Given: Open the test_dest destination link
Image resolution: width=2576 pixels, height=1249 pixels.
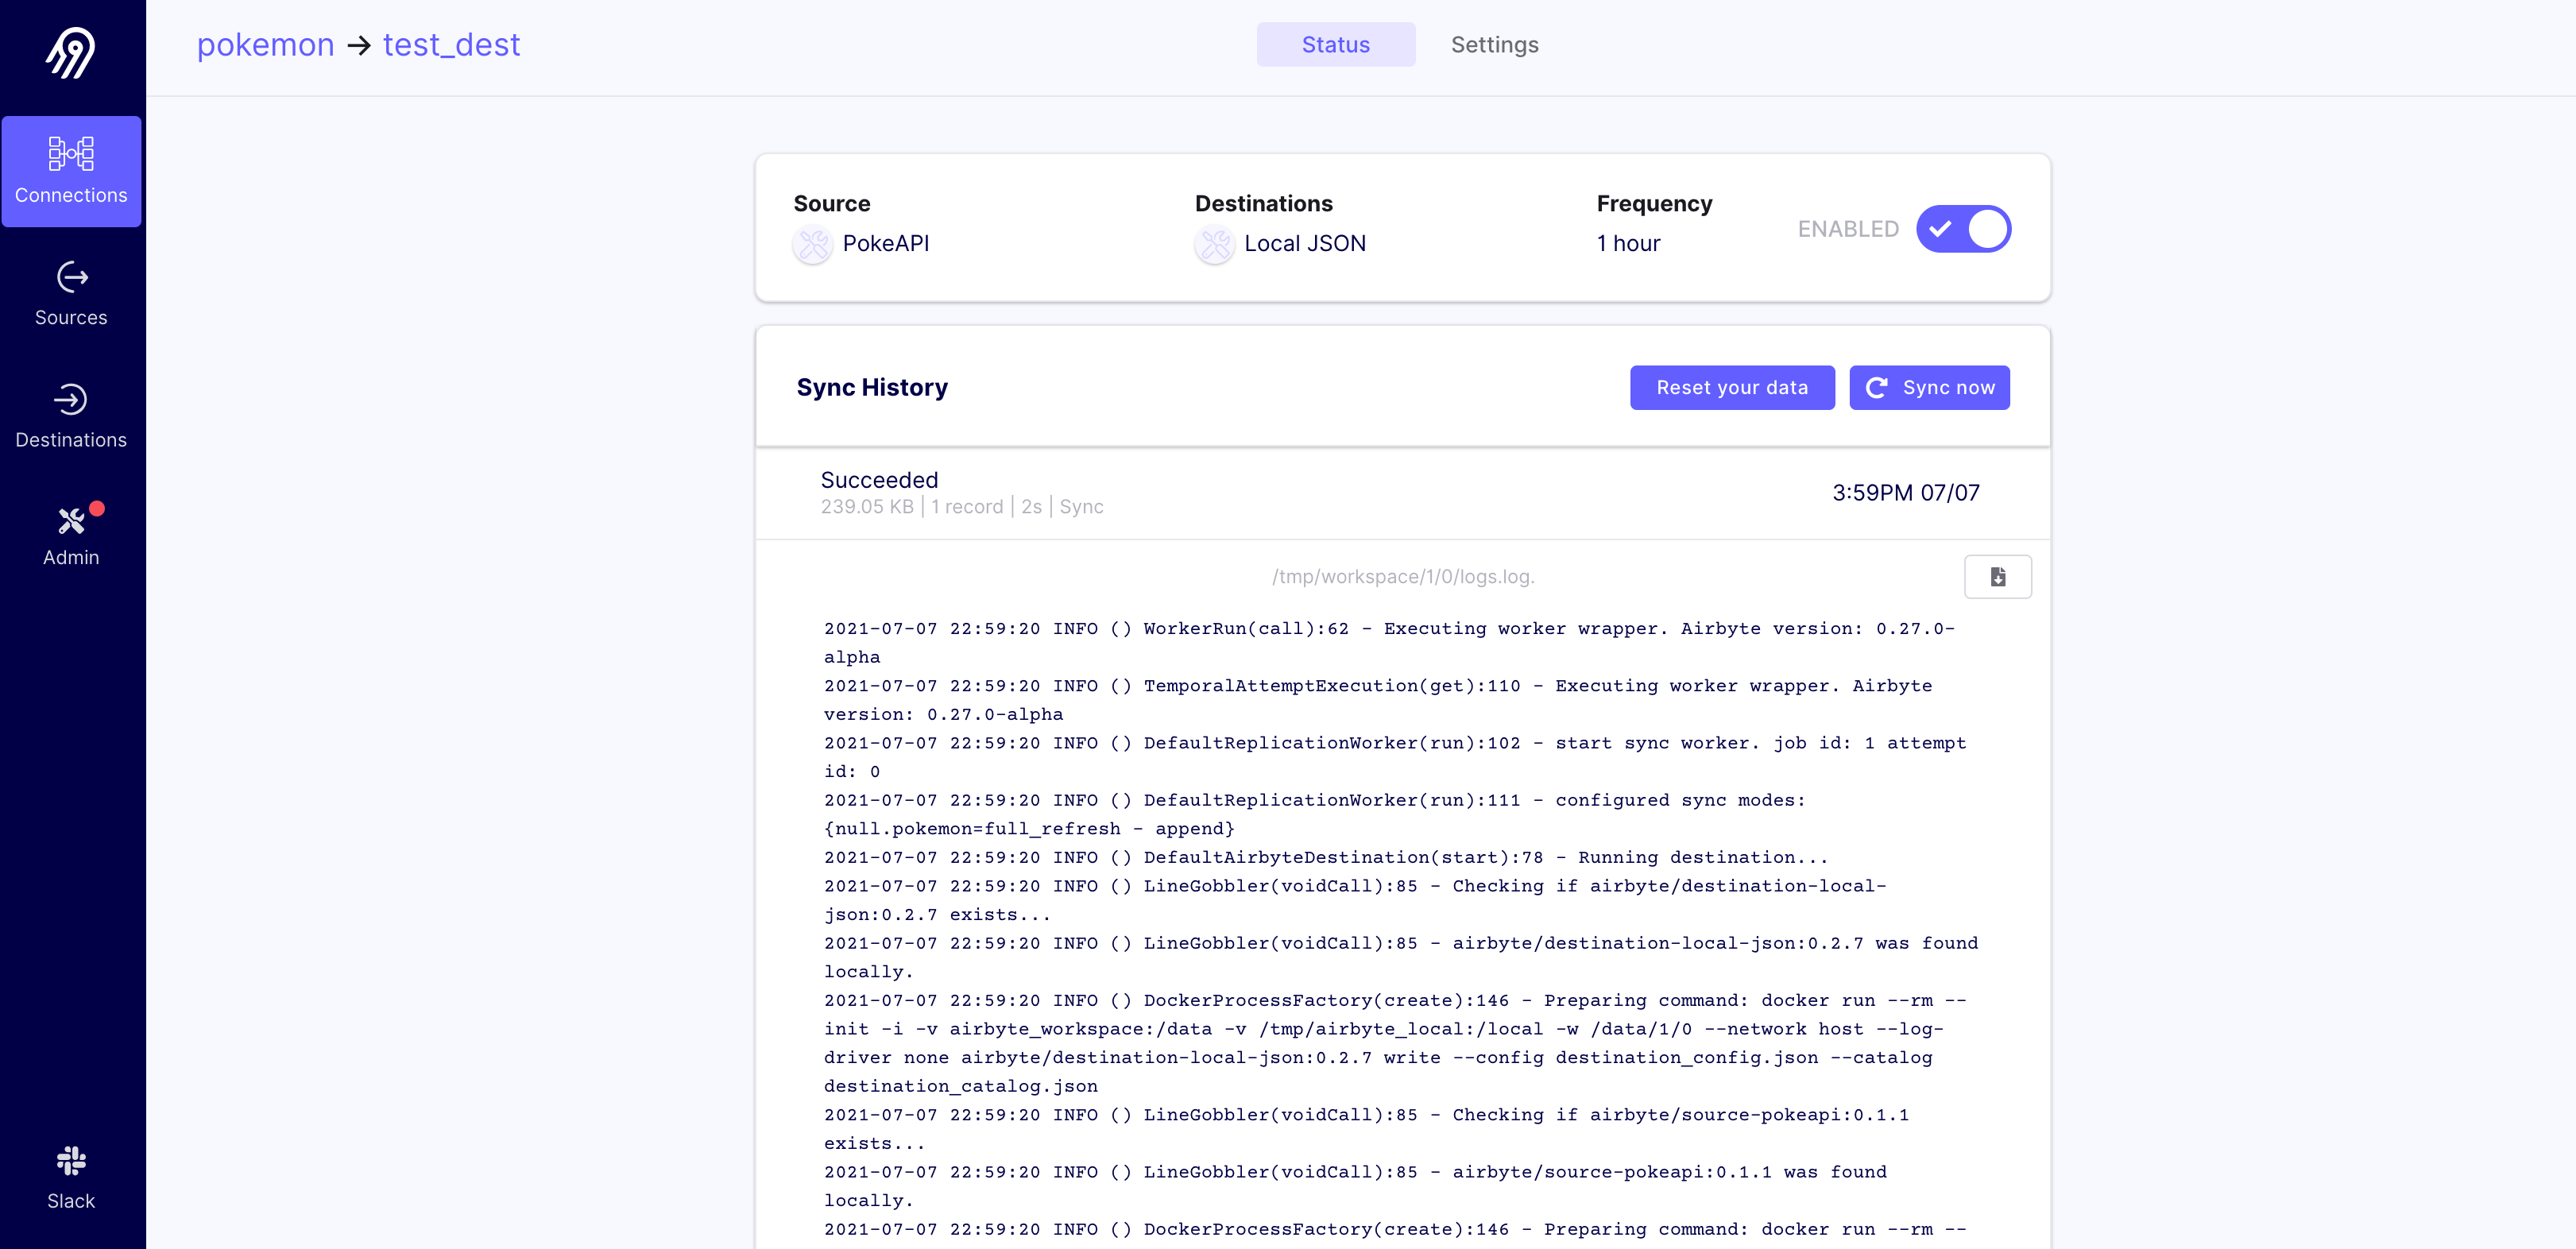Looking at the screenshot, I should [x=451, y=45].
